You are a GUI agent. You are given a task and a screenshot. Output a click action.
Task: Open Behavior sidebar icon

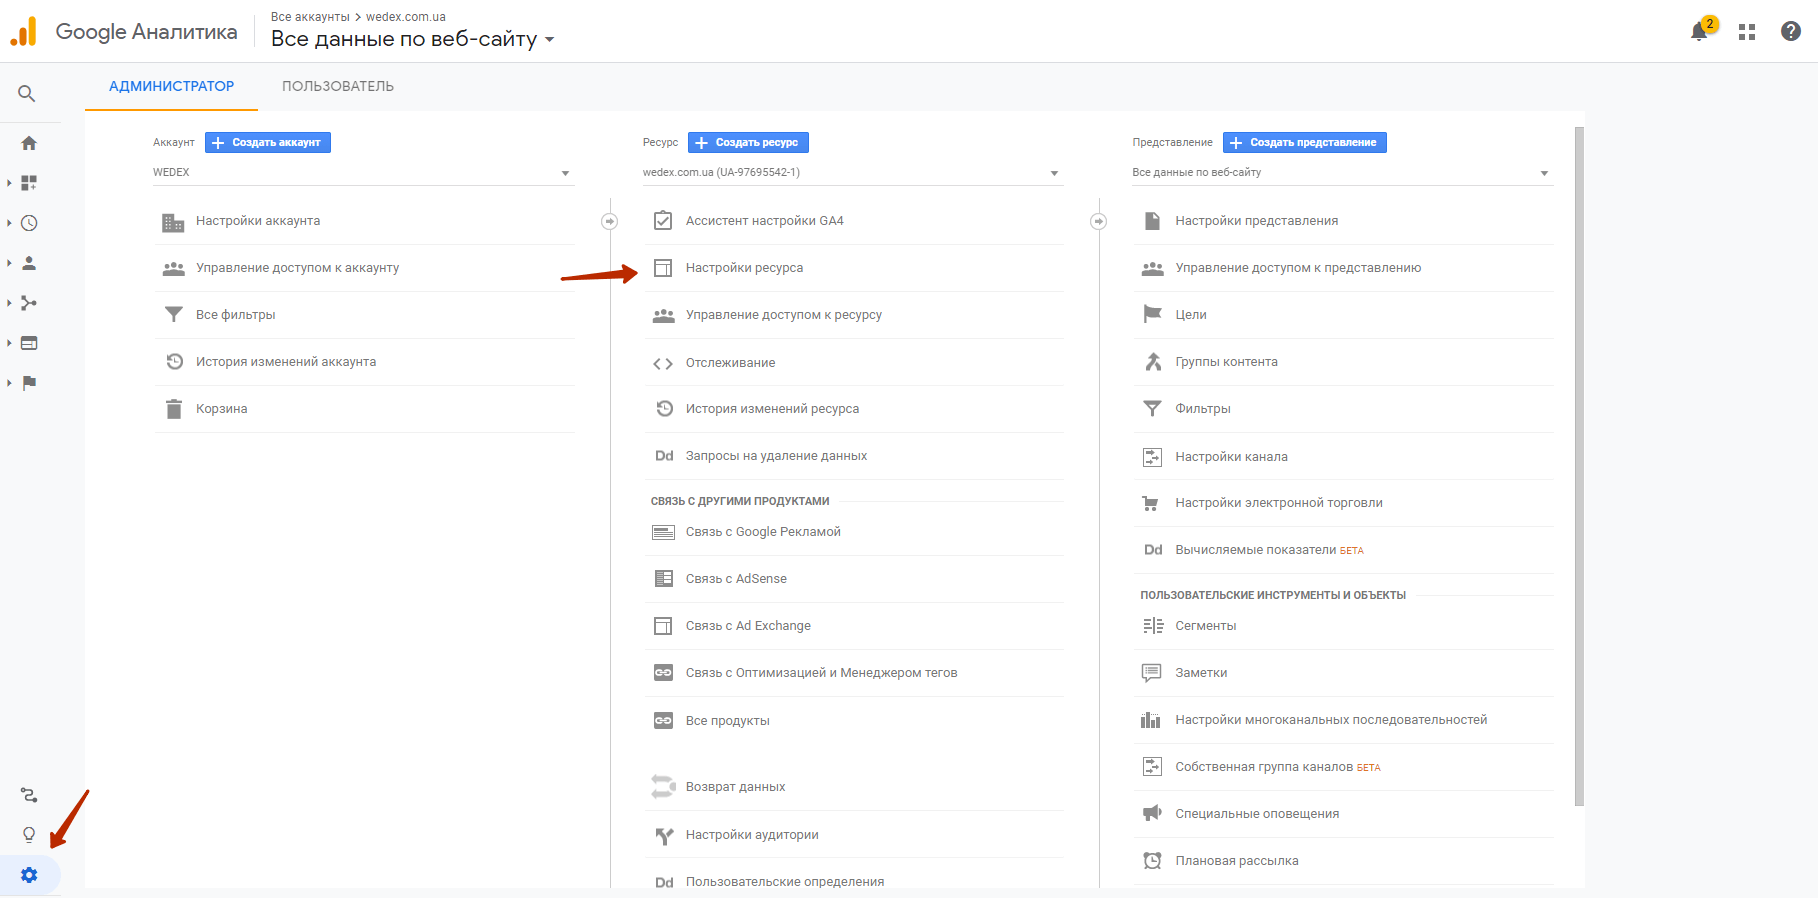click(x=29, y=343)
